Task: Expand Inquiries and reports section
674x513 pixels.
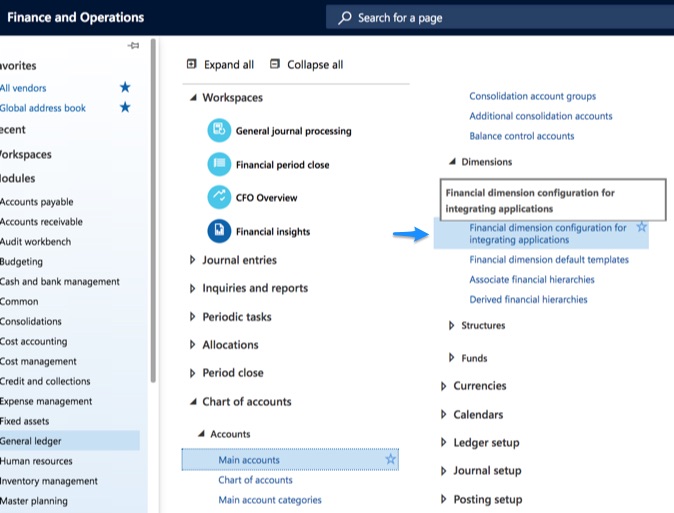Action: click(193, 288)
